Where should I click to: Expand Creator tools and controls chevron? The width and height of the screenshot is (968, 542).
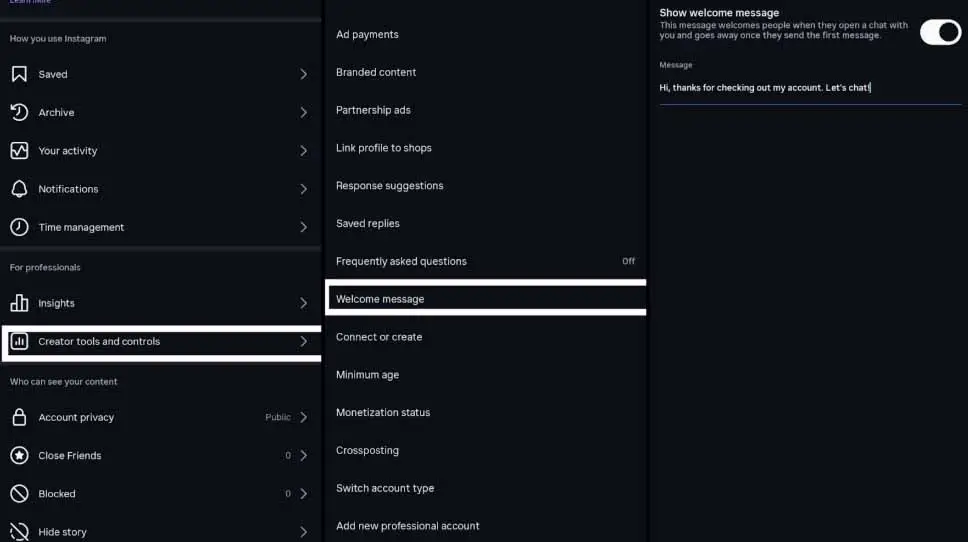(304, 341)
